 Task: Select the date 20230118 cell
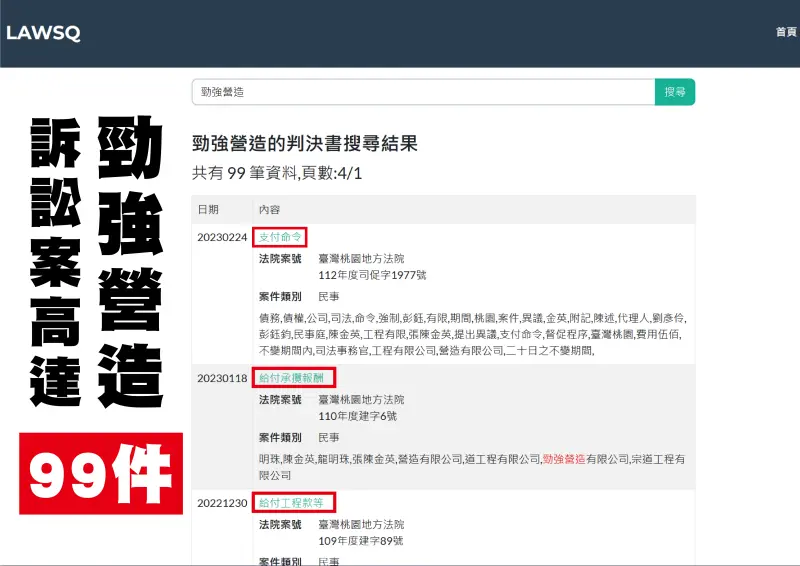click(222, 378)
